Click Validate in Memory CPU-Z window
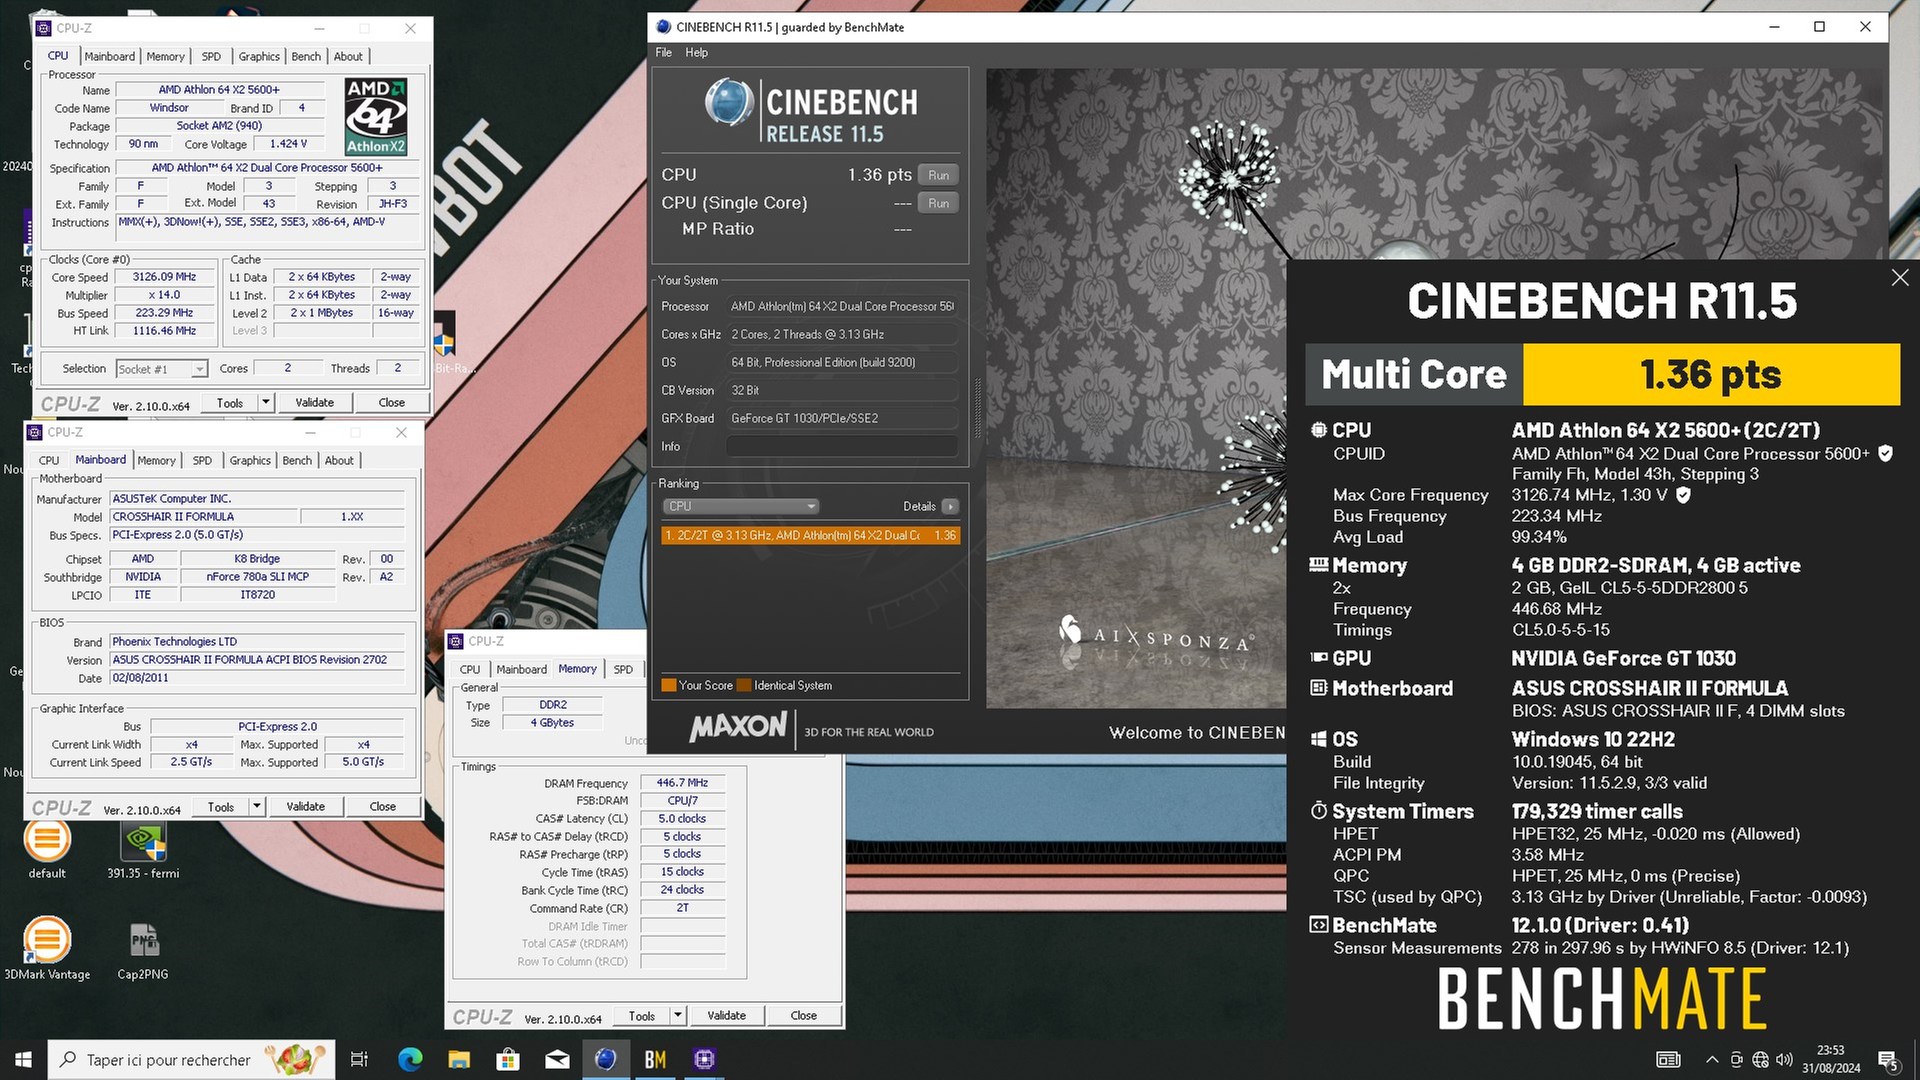 [726, 1016]
